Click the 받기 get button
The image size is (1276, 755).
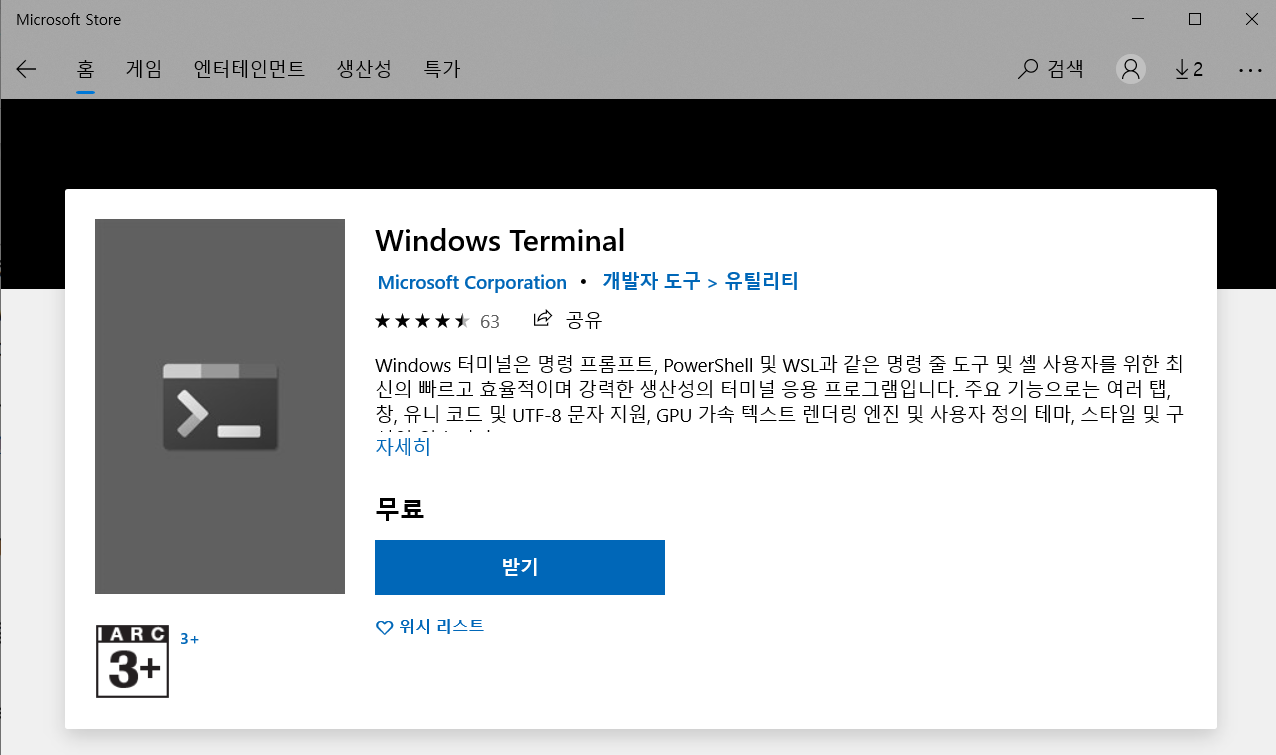pos(520,567)
